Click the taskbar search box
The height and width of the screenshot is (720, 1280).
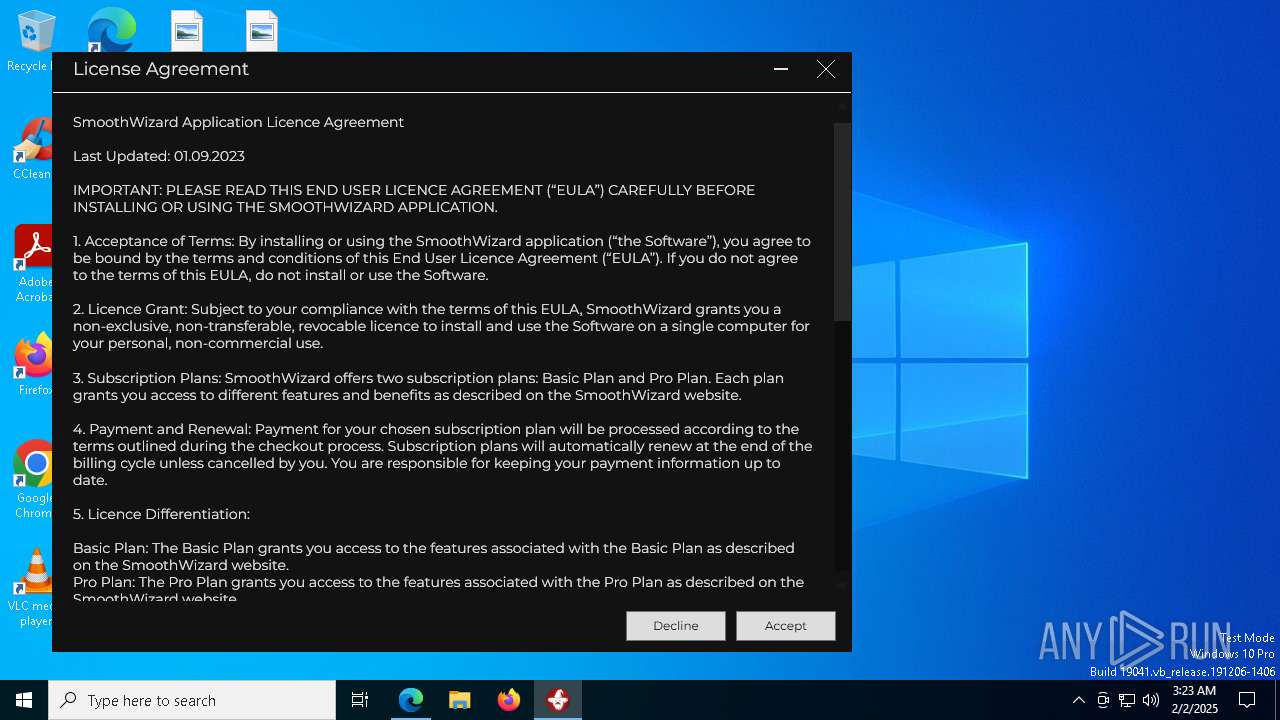coord(192,700)
